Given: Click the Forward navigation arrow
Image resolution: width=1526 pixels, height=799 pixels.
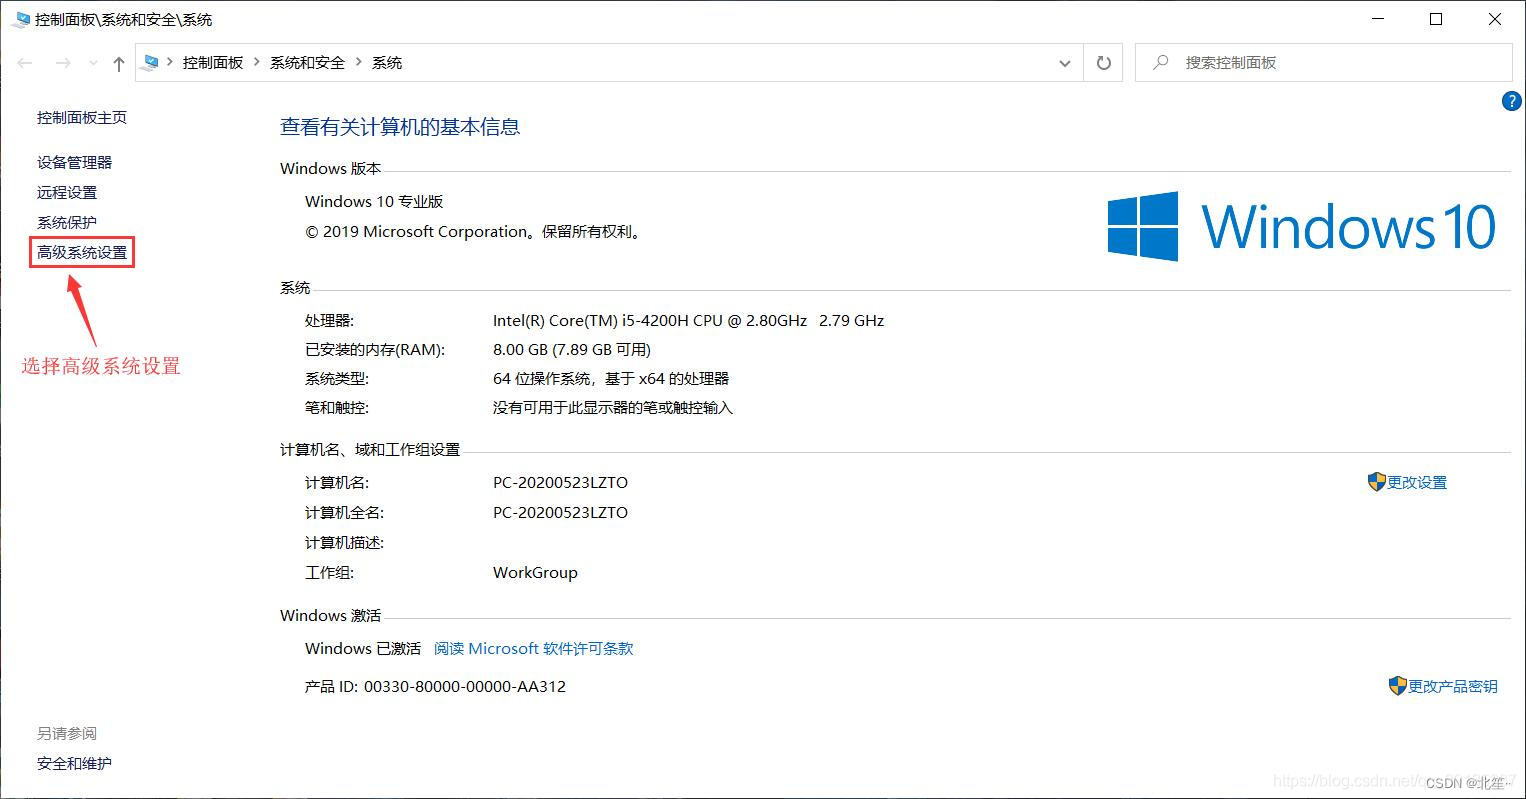Looking at the screenshot, I should pos(63,63).
